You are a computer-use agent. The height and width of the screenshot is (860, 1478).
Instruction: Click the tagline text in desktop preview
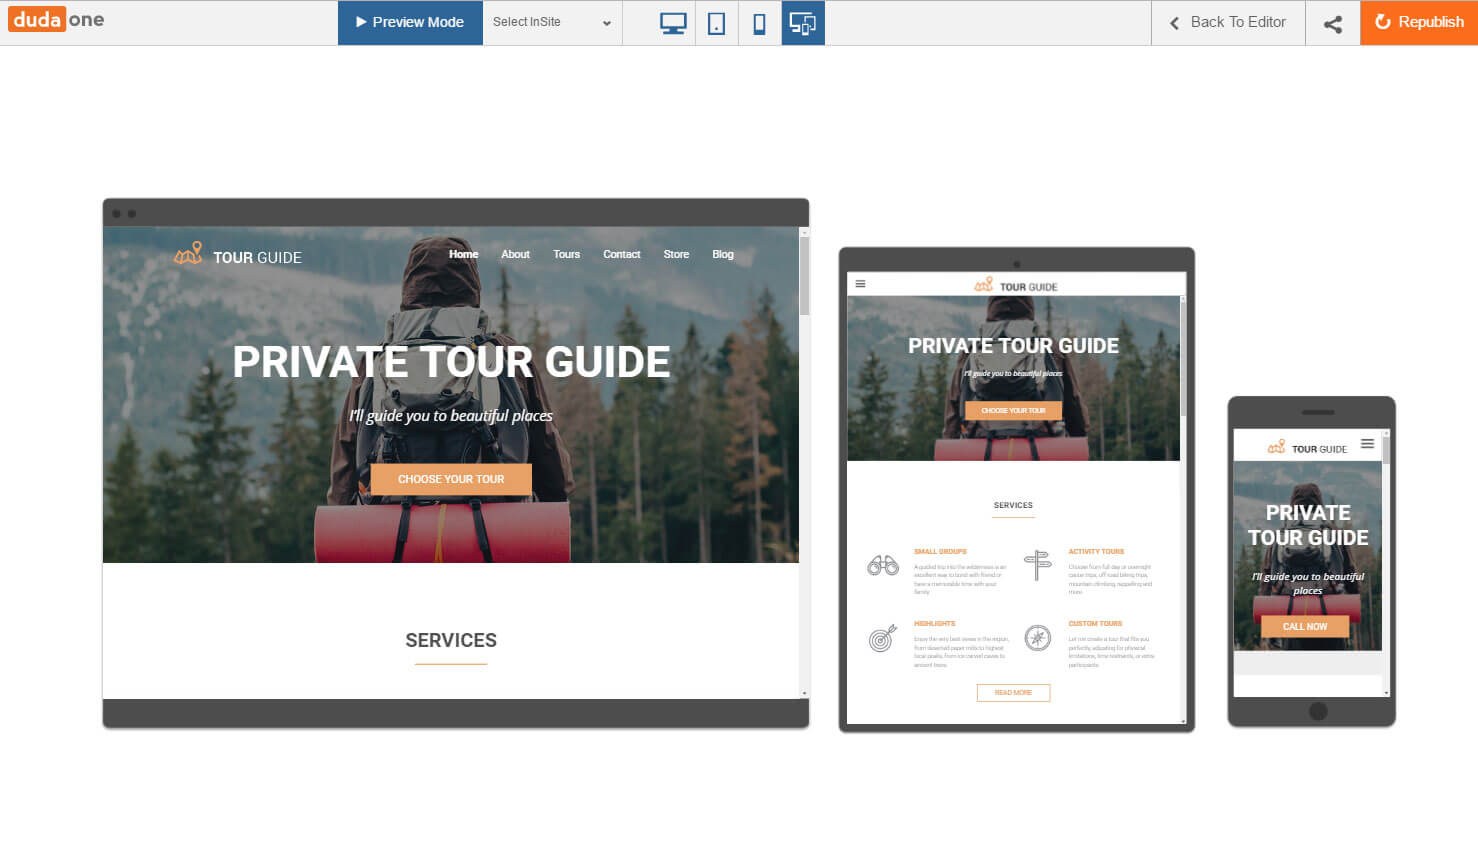[451, 415]
